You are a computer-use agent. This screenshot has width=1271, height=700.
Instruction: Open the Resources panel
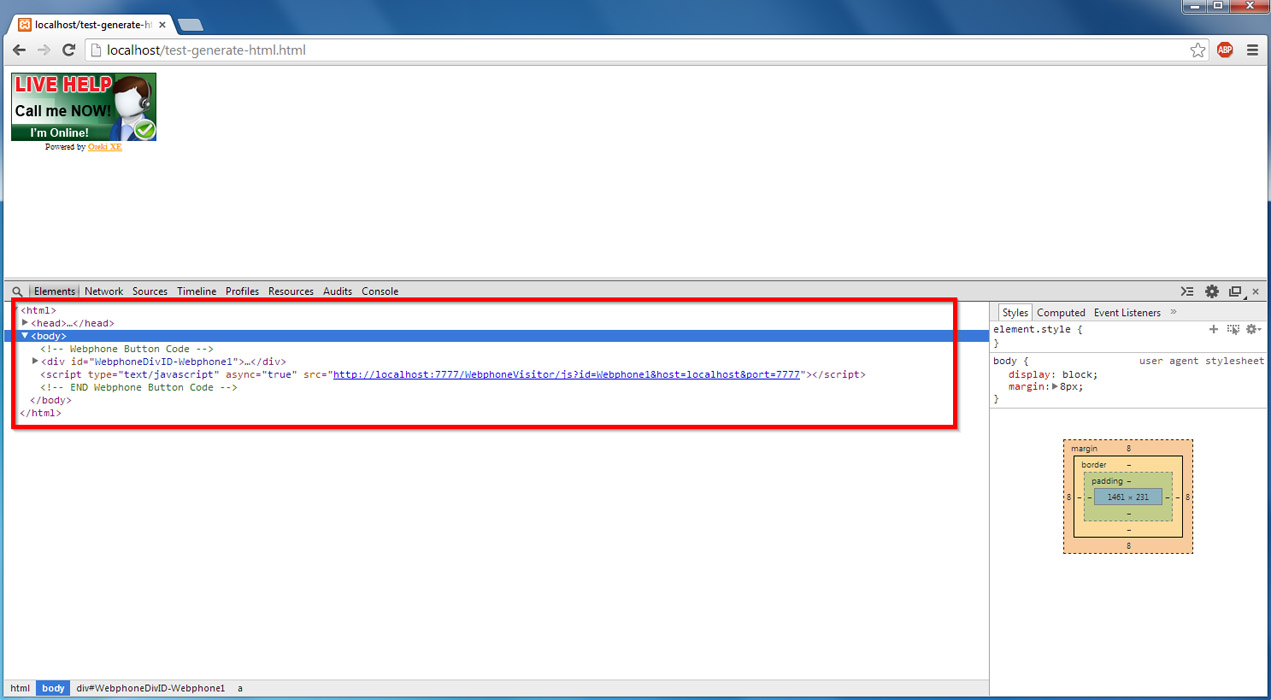pos(291,292)
